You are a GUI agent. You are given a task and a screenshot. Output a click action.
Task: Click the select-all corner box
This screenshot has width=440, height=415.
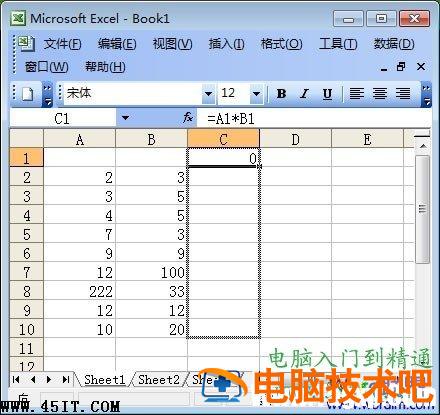coord(27,139)
